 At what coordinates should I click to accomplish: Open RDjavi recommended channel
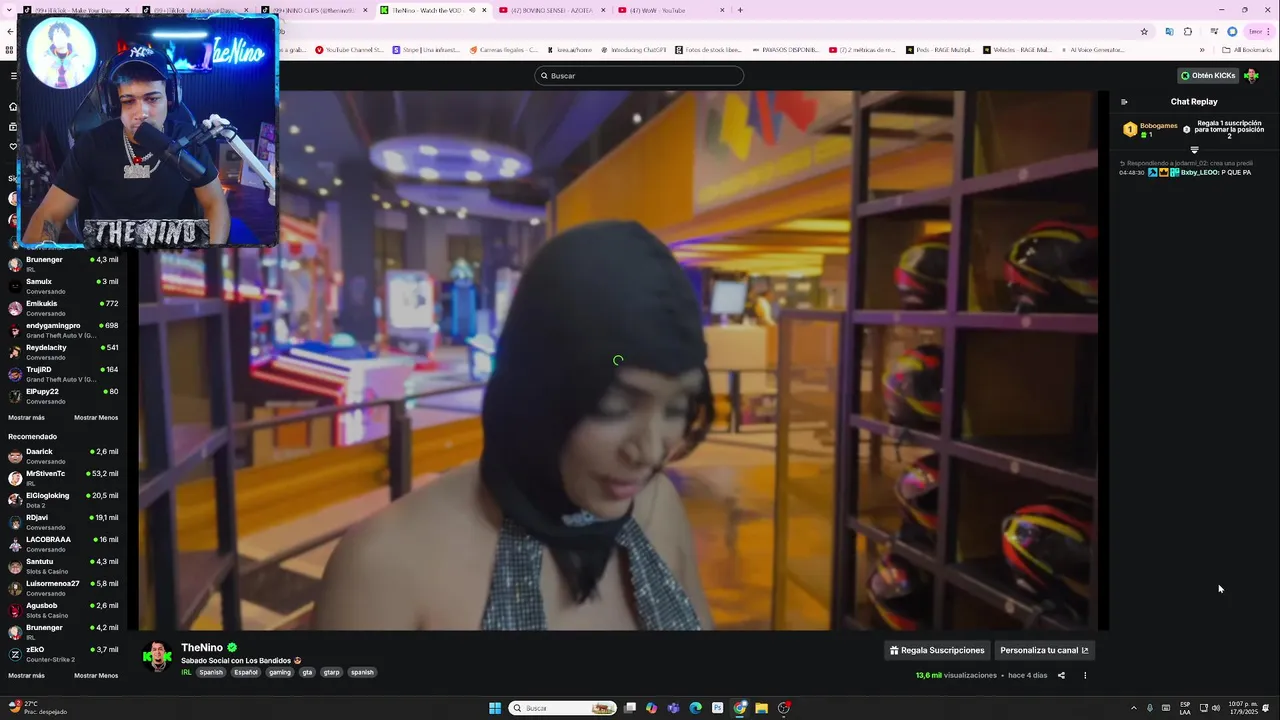[x=64, y=522]
